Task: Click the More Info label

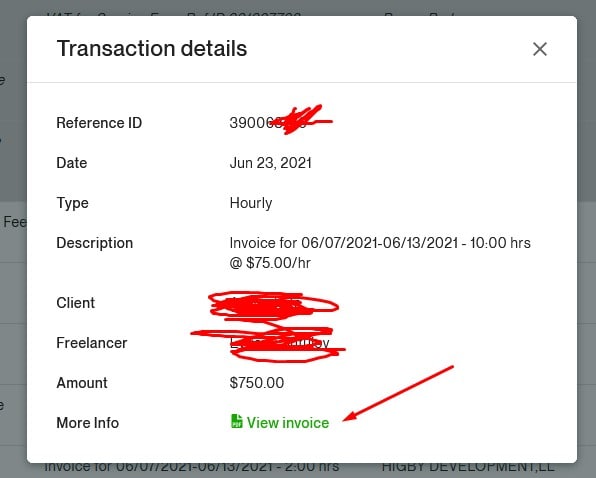Action: 87,423
